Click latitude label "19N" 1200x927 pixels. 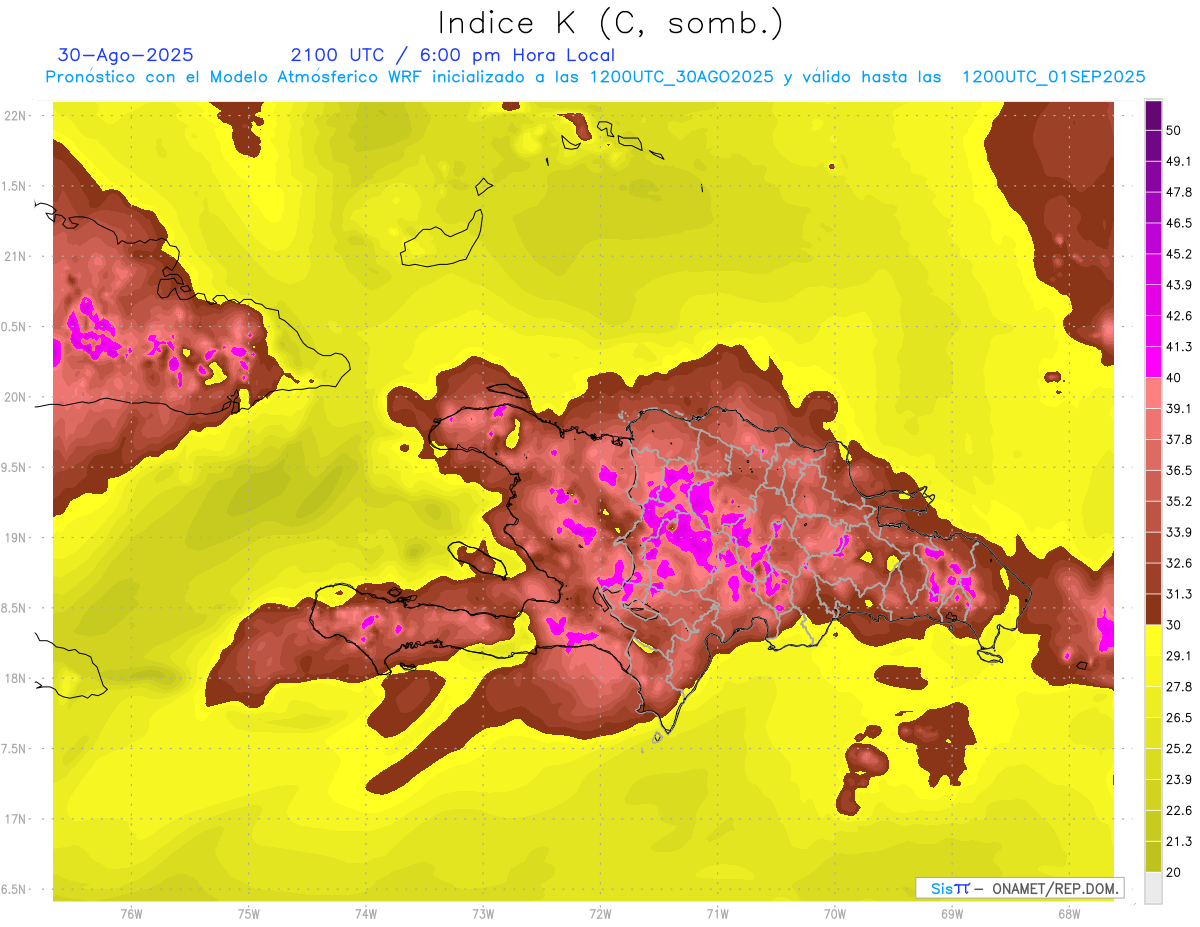[x=16, y=538]
